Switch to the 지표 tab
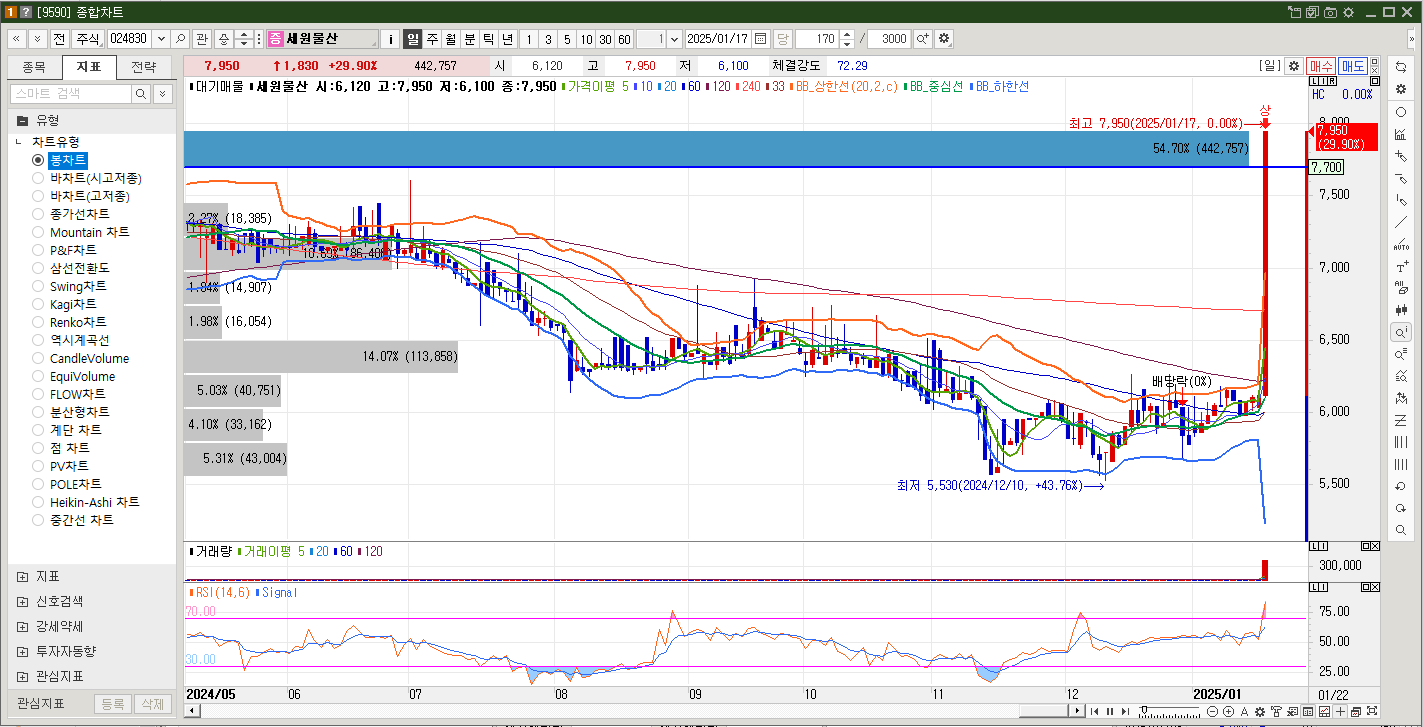The image size is (1423, 727). tap(89, 68)
